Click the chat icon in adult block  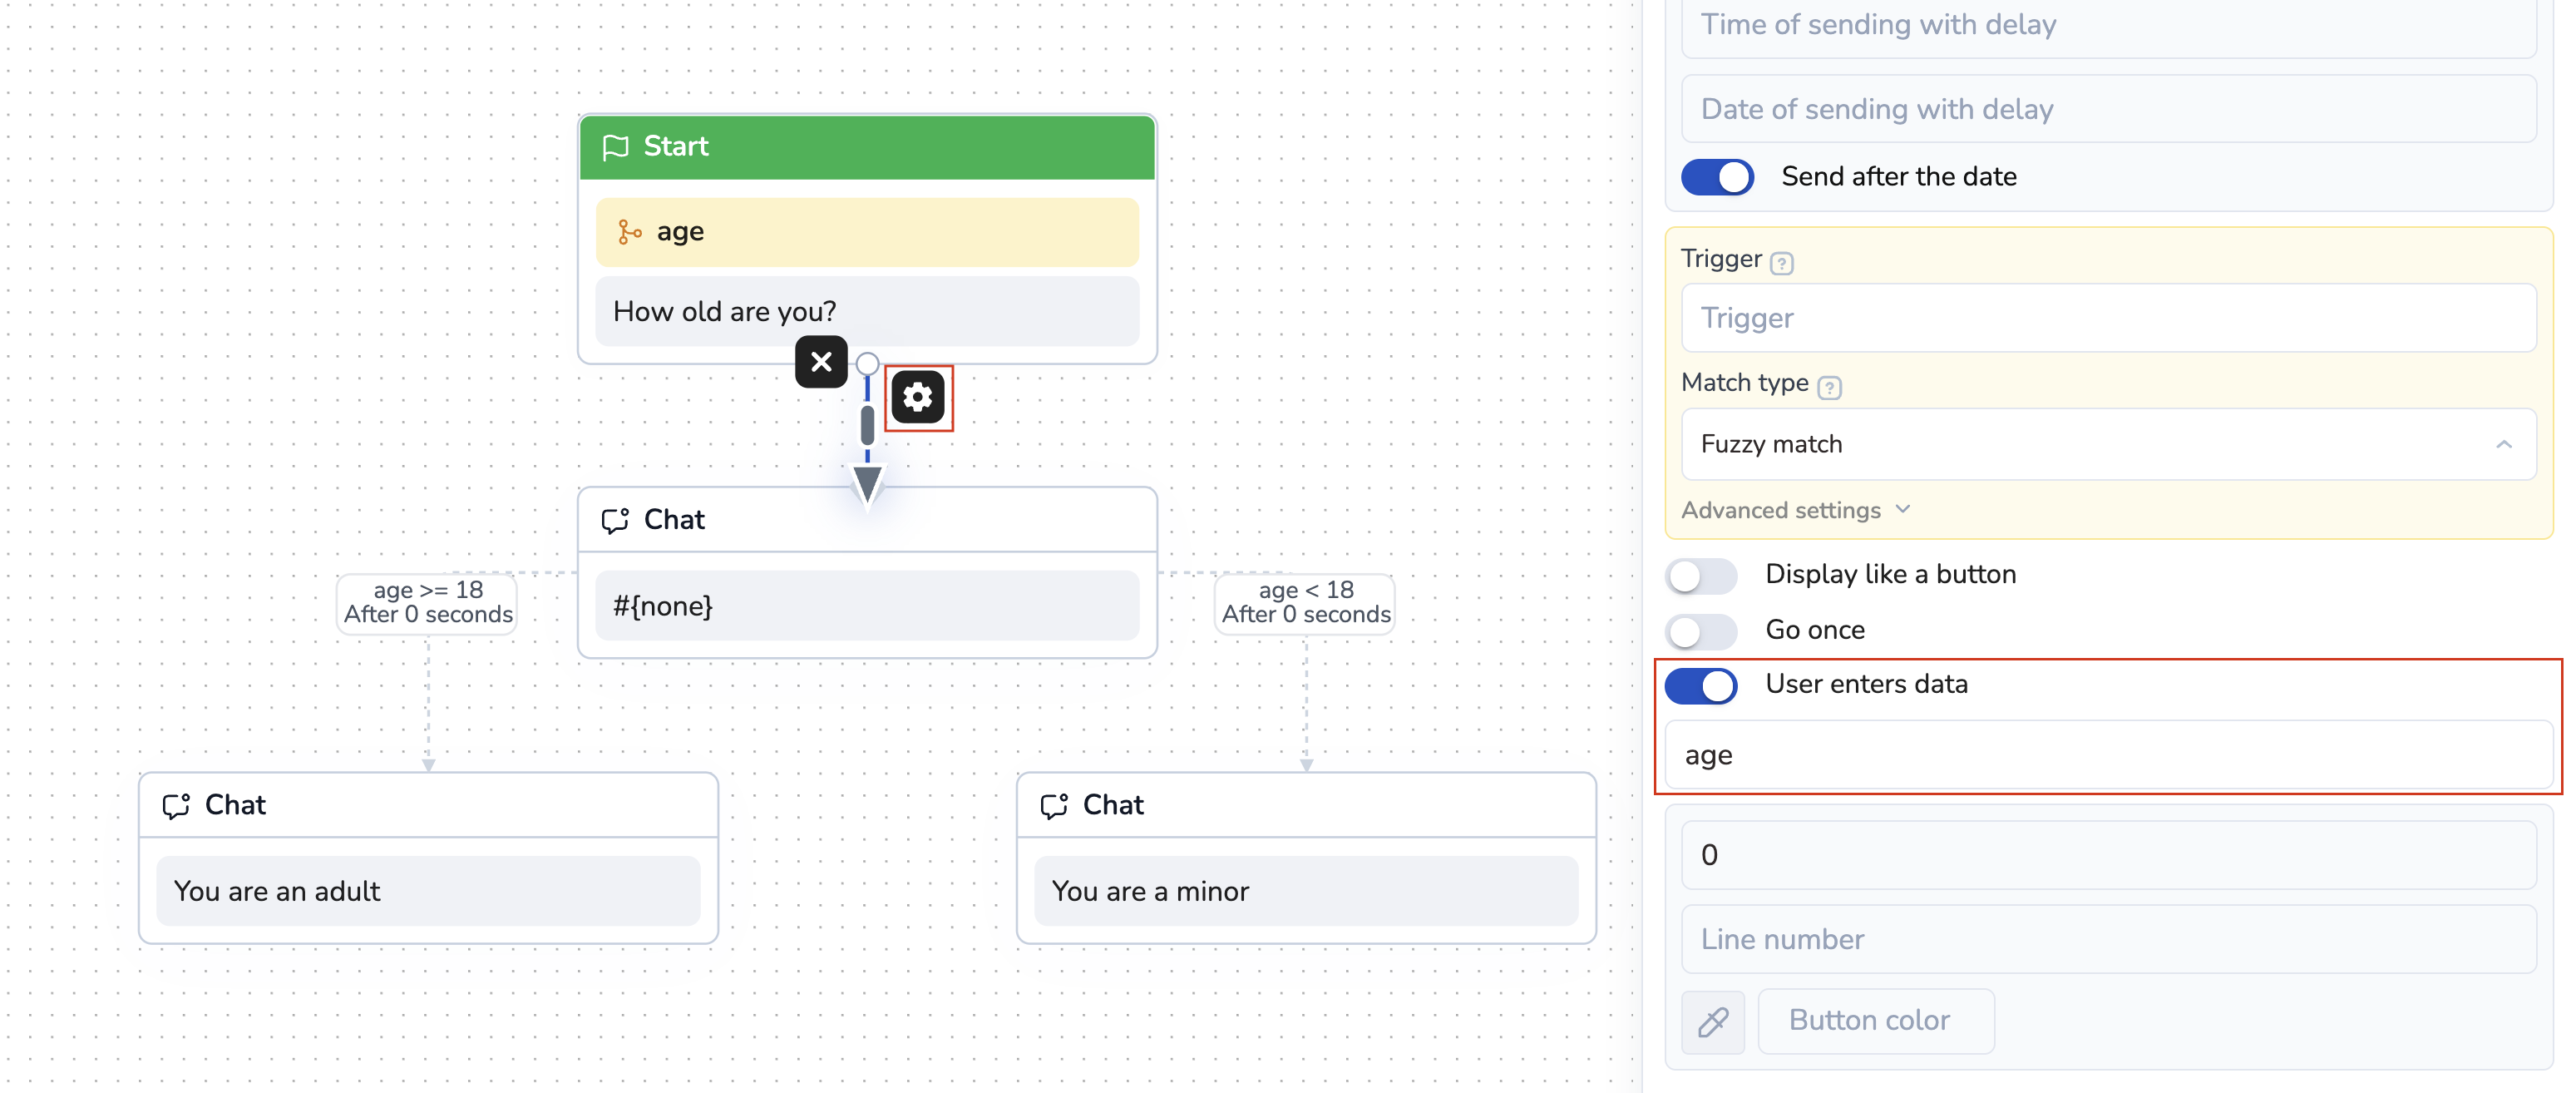click(x=177, y=806)
